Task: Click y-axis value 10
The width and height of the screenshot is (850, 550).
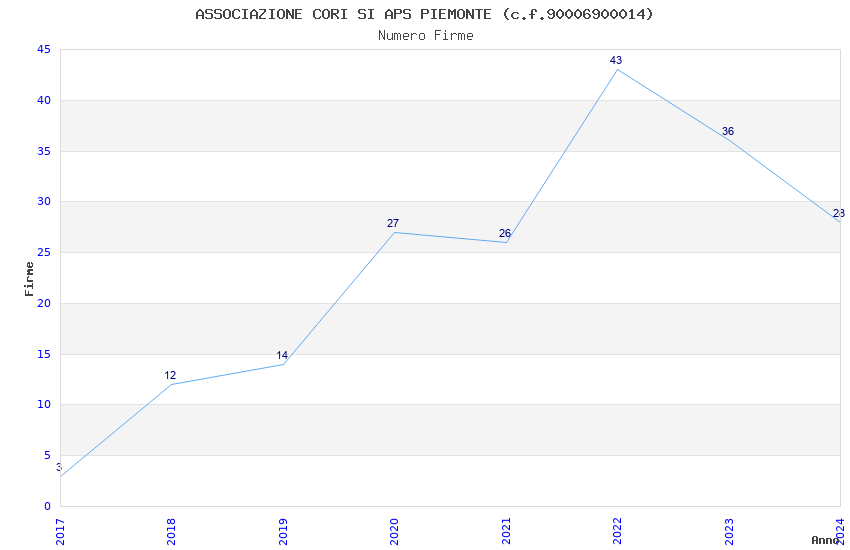Action: (x=44, y=405)
